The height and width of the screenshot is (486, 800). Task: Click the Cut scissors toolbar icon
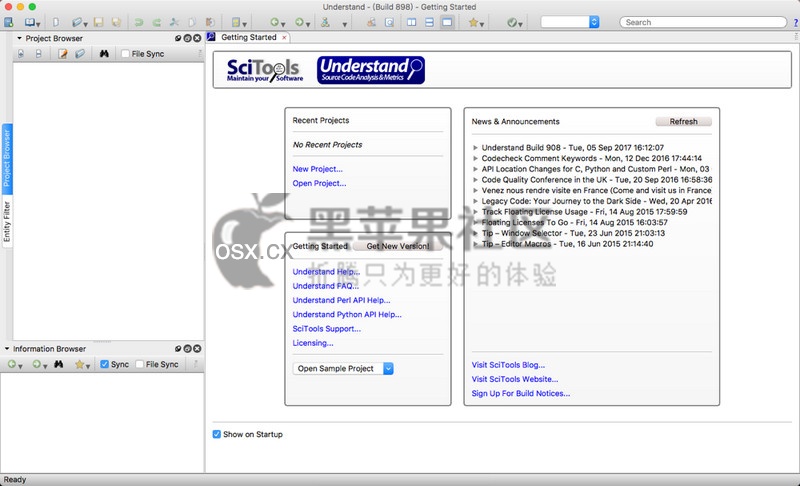(174, 22)
